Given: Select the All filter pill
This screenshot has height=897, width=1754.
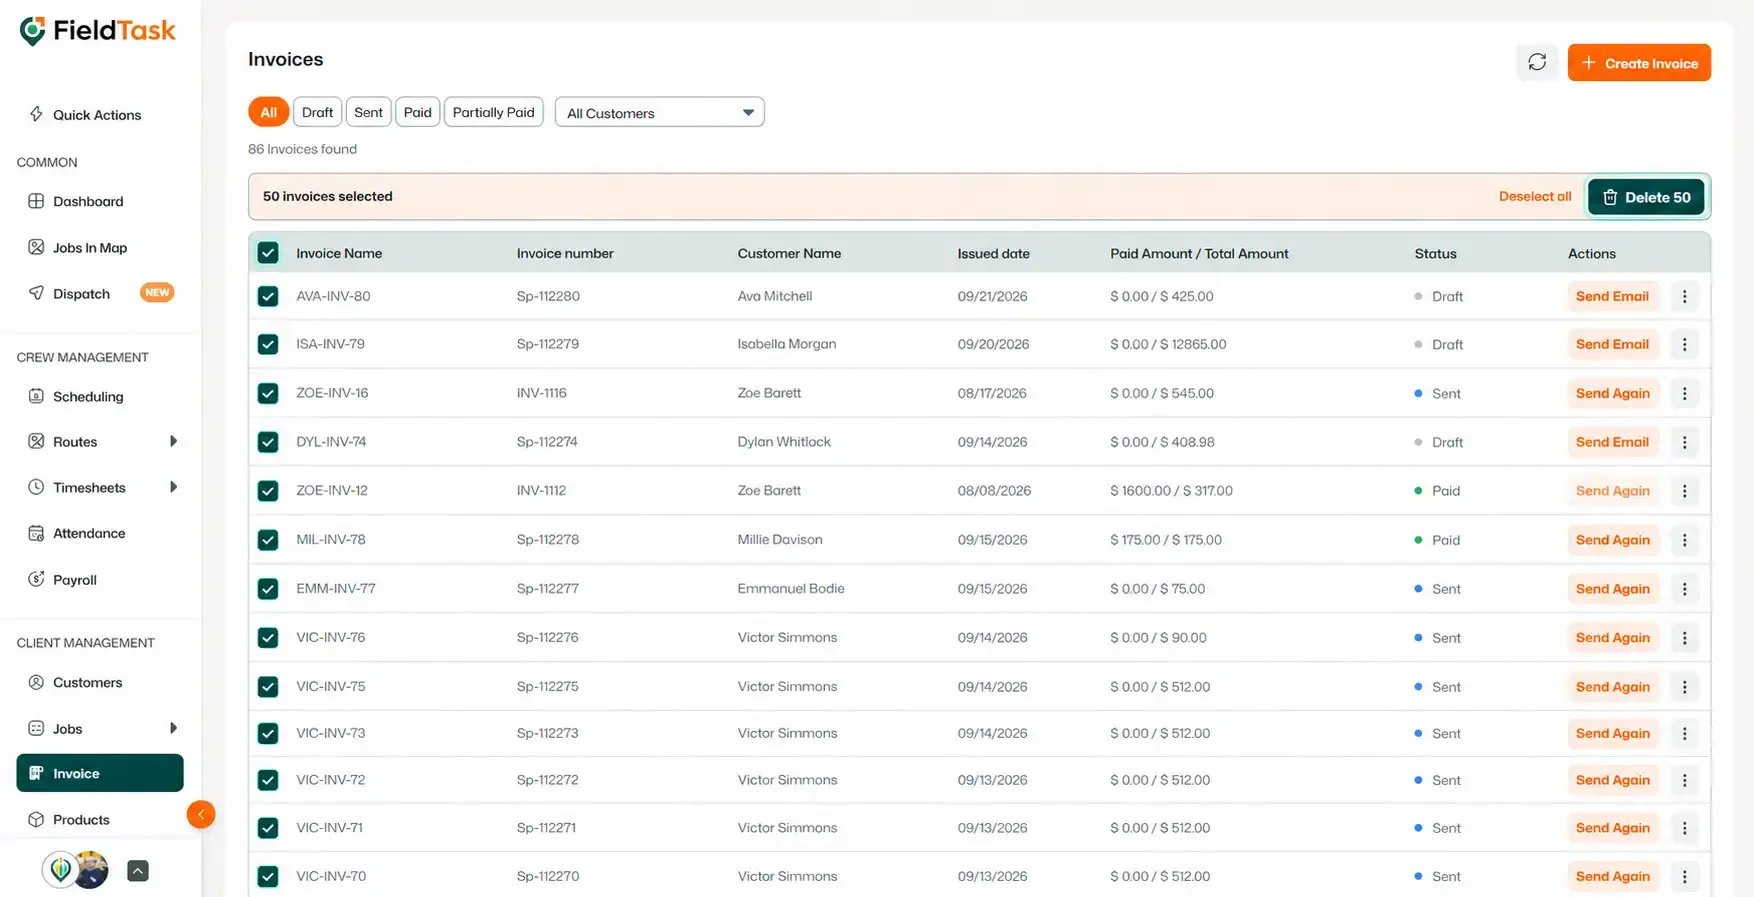Looking at the screenshot, I should [x=268, y=112].
